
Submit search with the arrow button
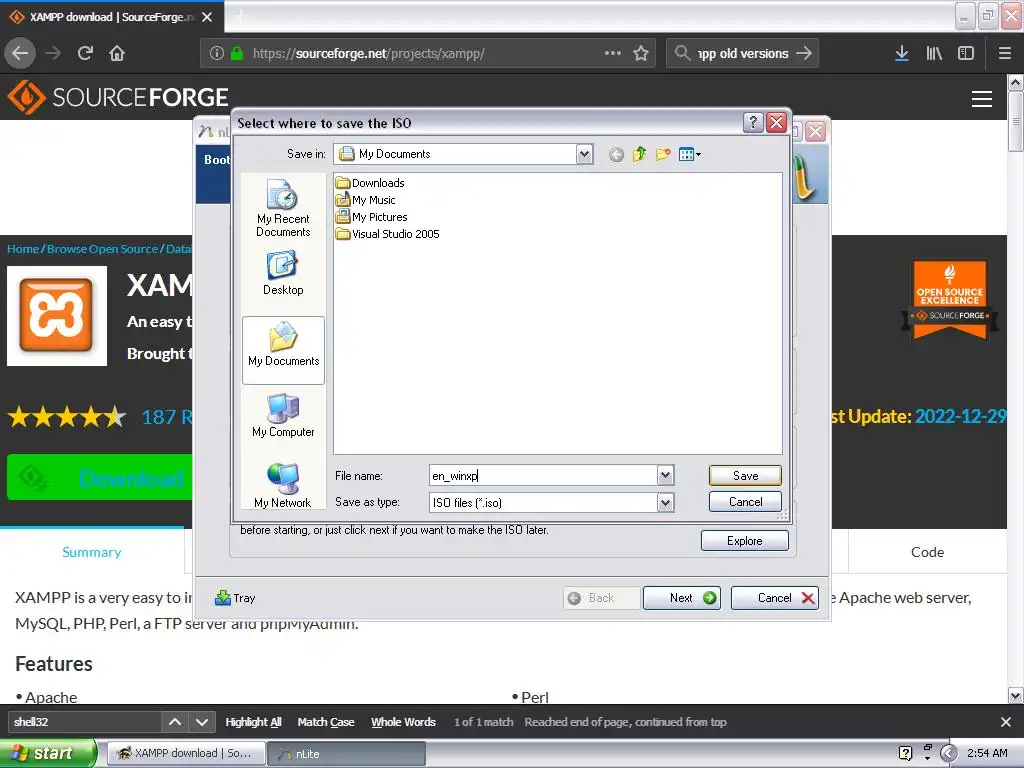pos(804,53)
